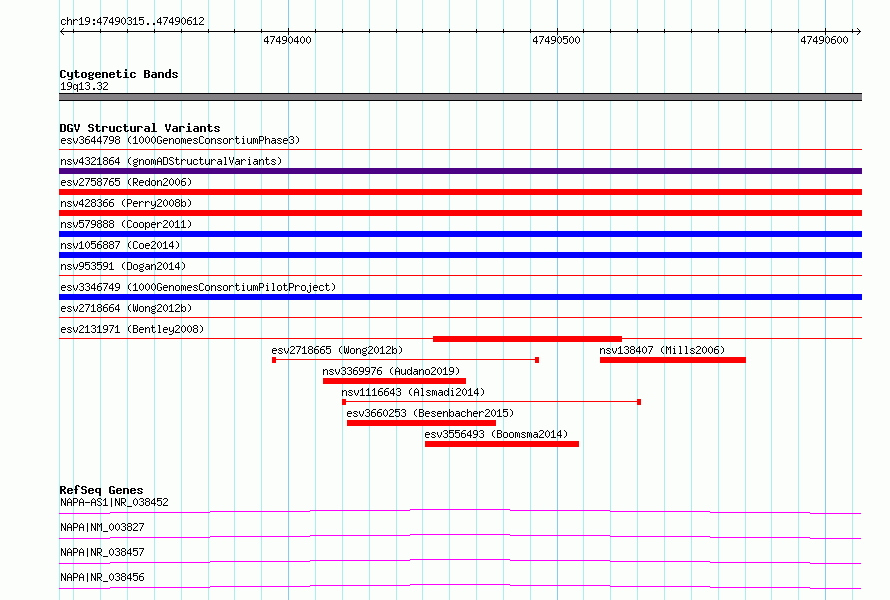This screenshot has height=600, width=890.
Task: Click the thick red esv2131971 Bentley2008 segment
Action: [x=527, y=339]
